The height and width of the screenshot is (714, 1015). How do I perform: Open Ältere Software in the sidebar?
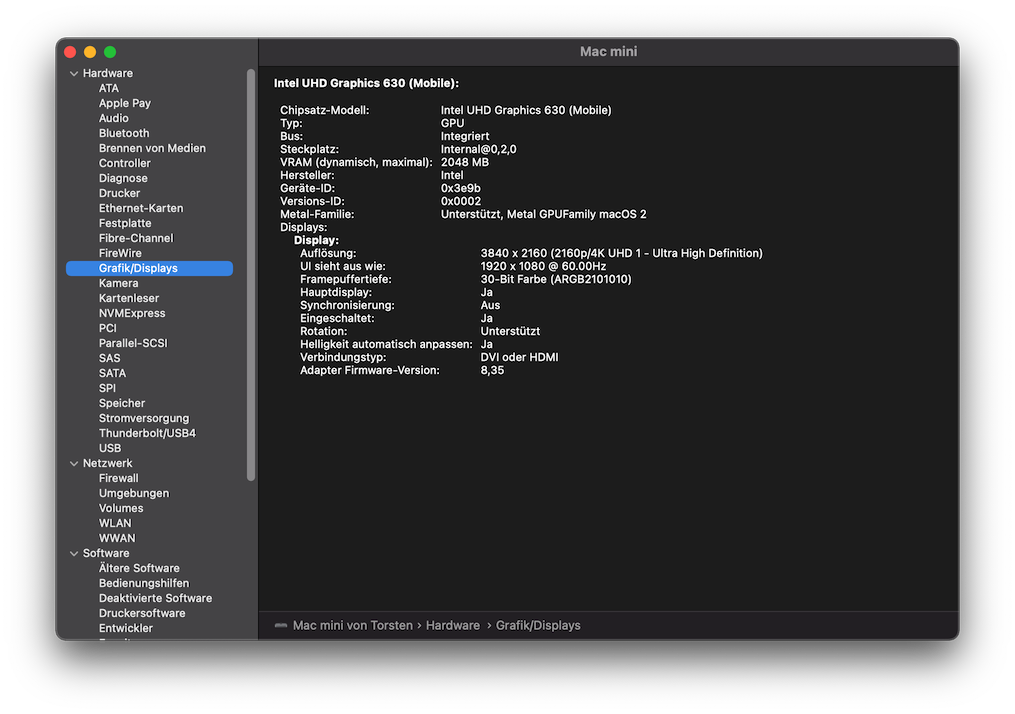[x=139, y=568]
